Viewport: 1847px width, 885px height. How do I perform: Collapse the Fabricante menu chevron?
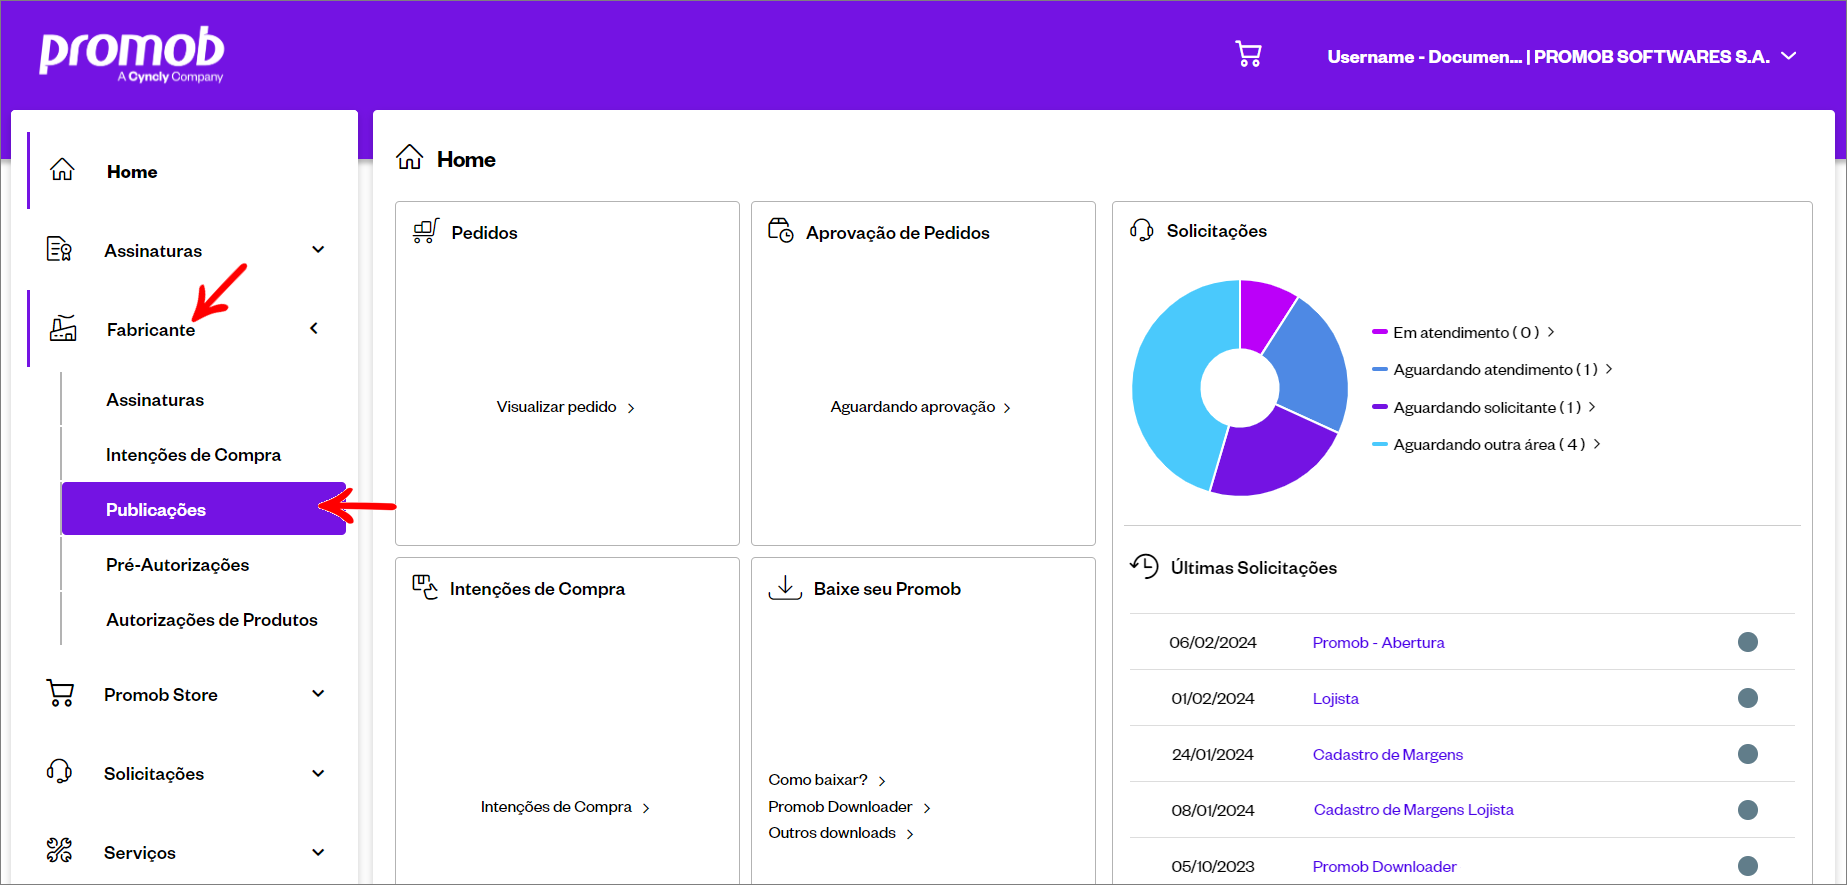pyautogui.click(x=314, y=328)
